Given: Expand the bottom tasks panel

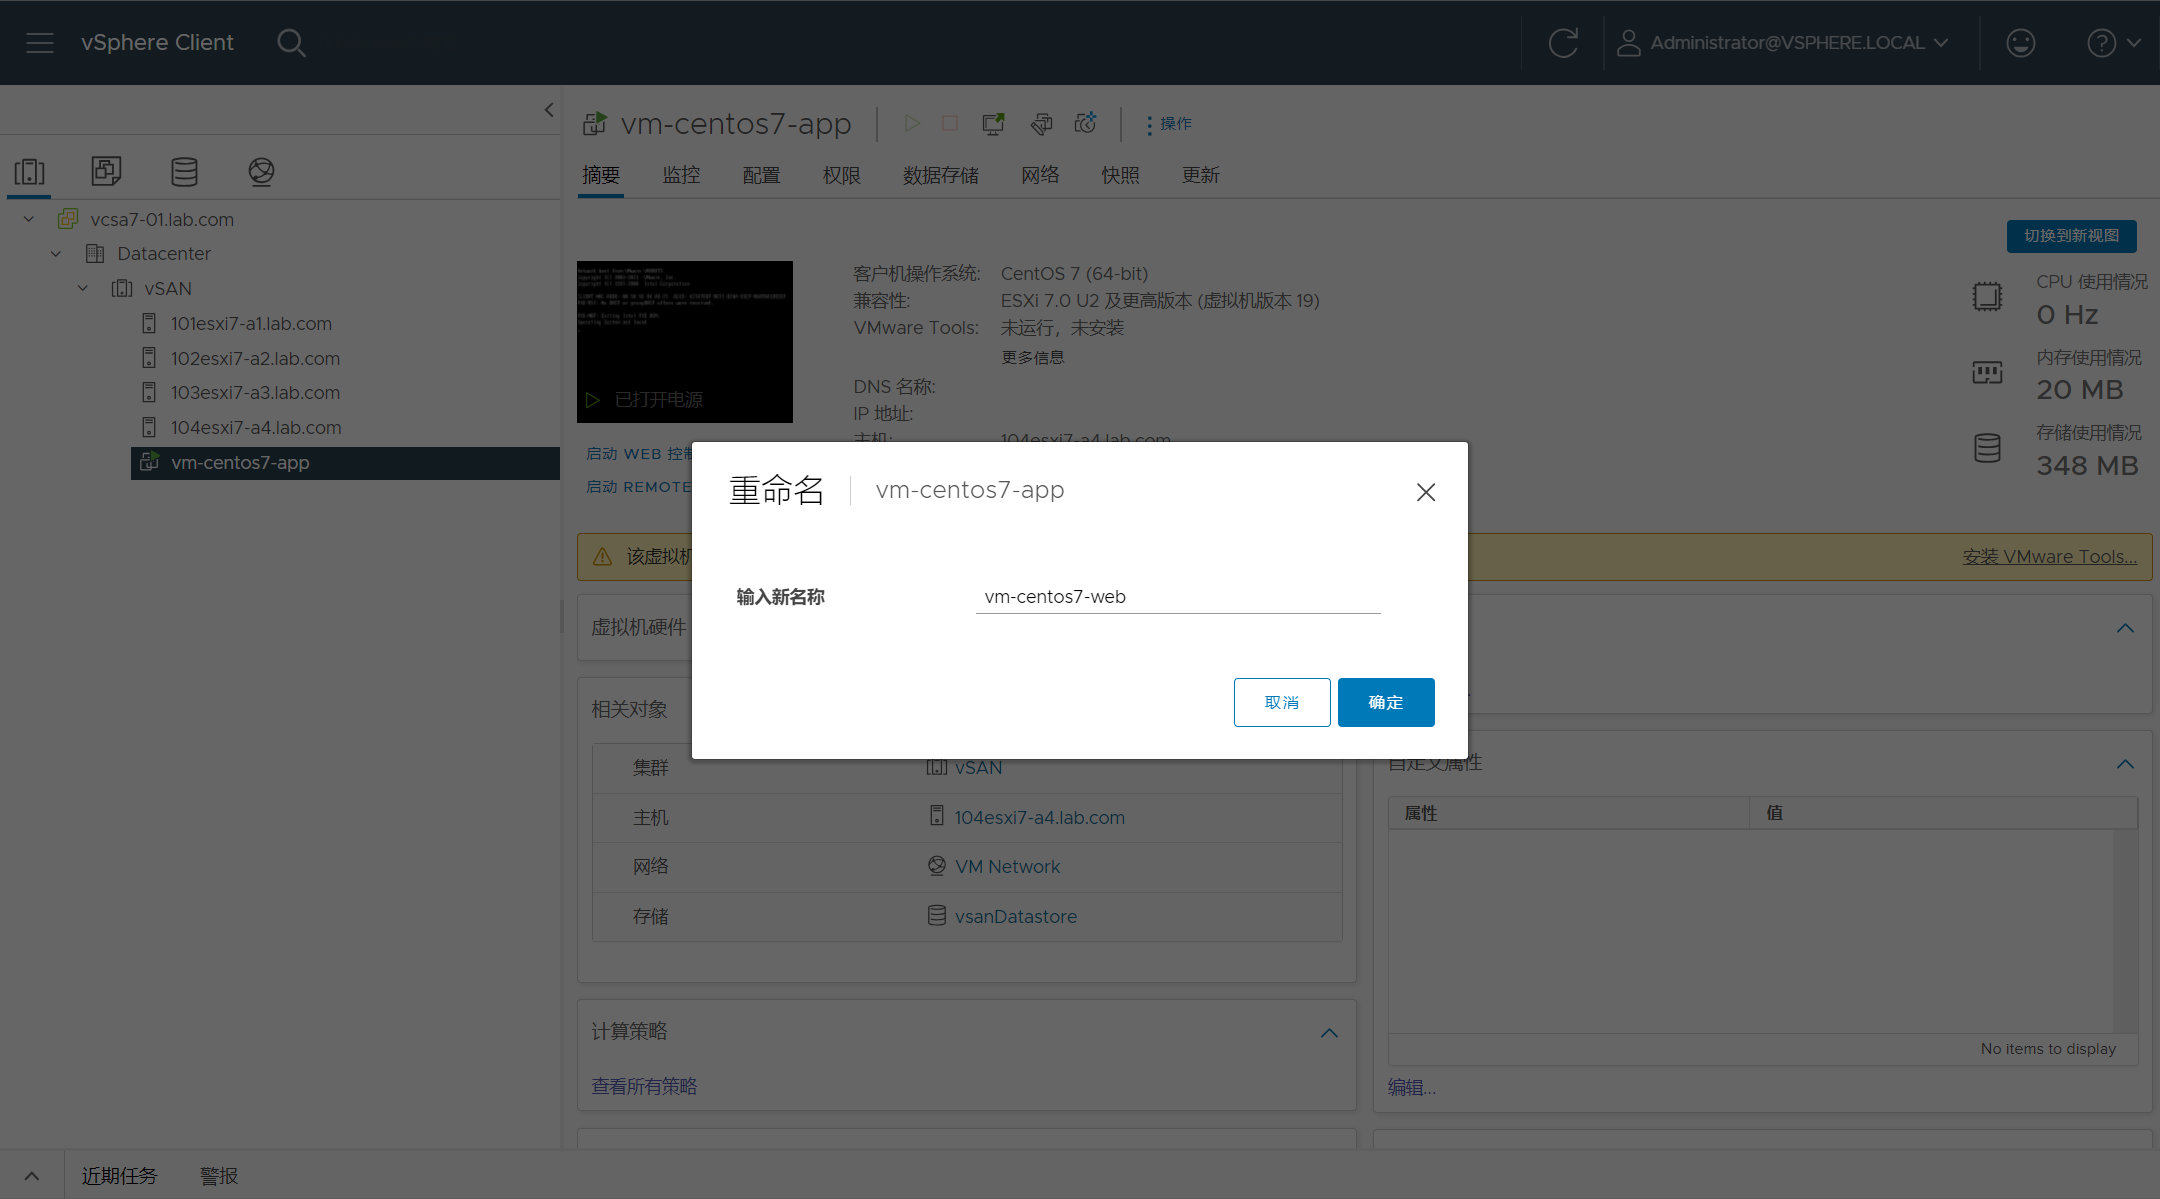Looking at the screenshot, I should (32, 1176).
